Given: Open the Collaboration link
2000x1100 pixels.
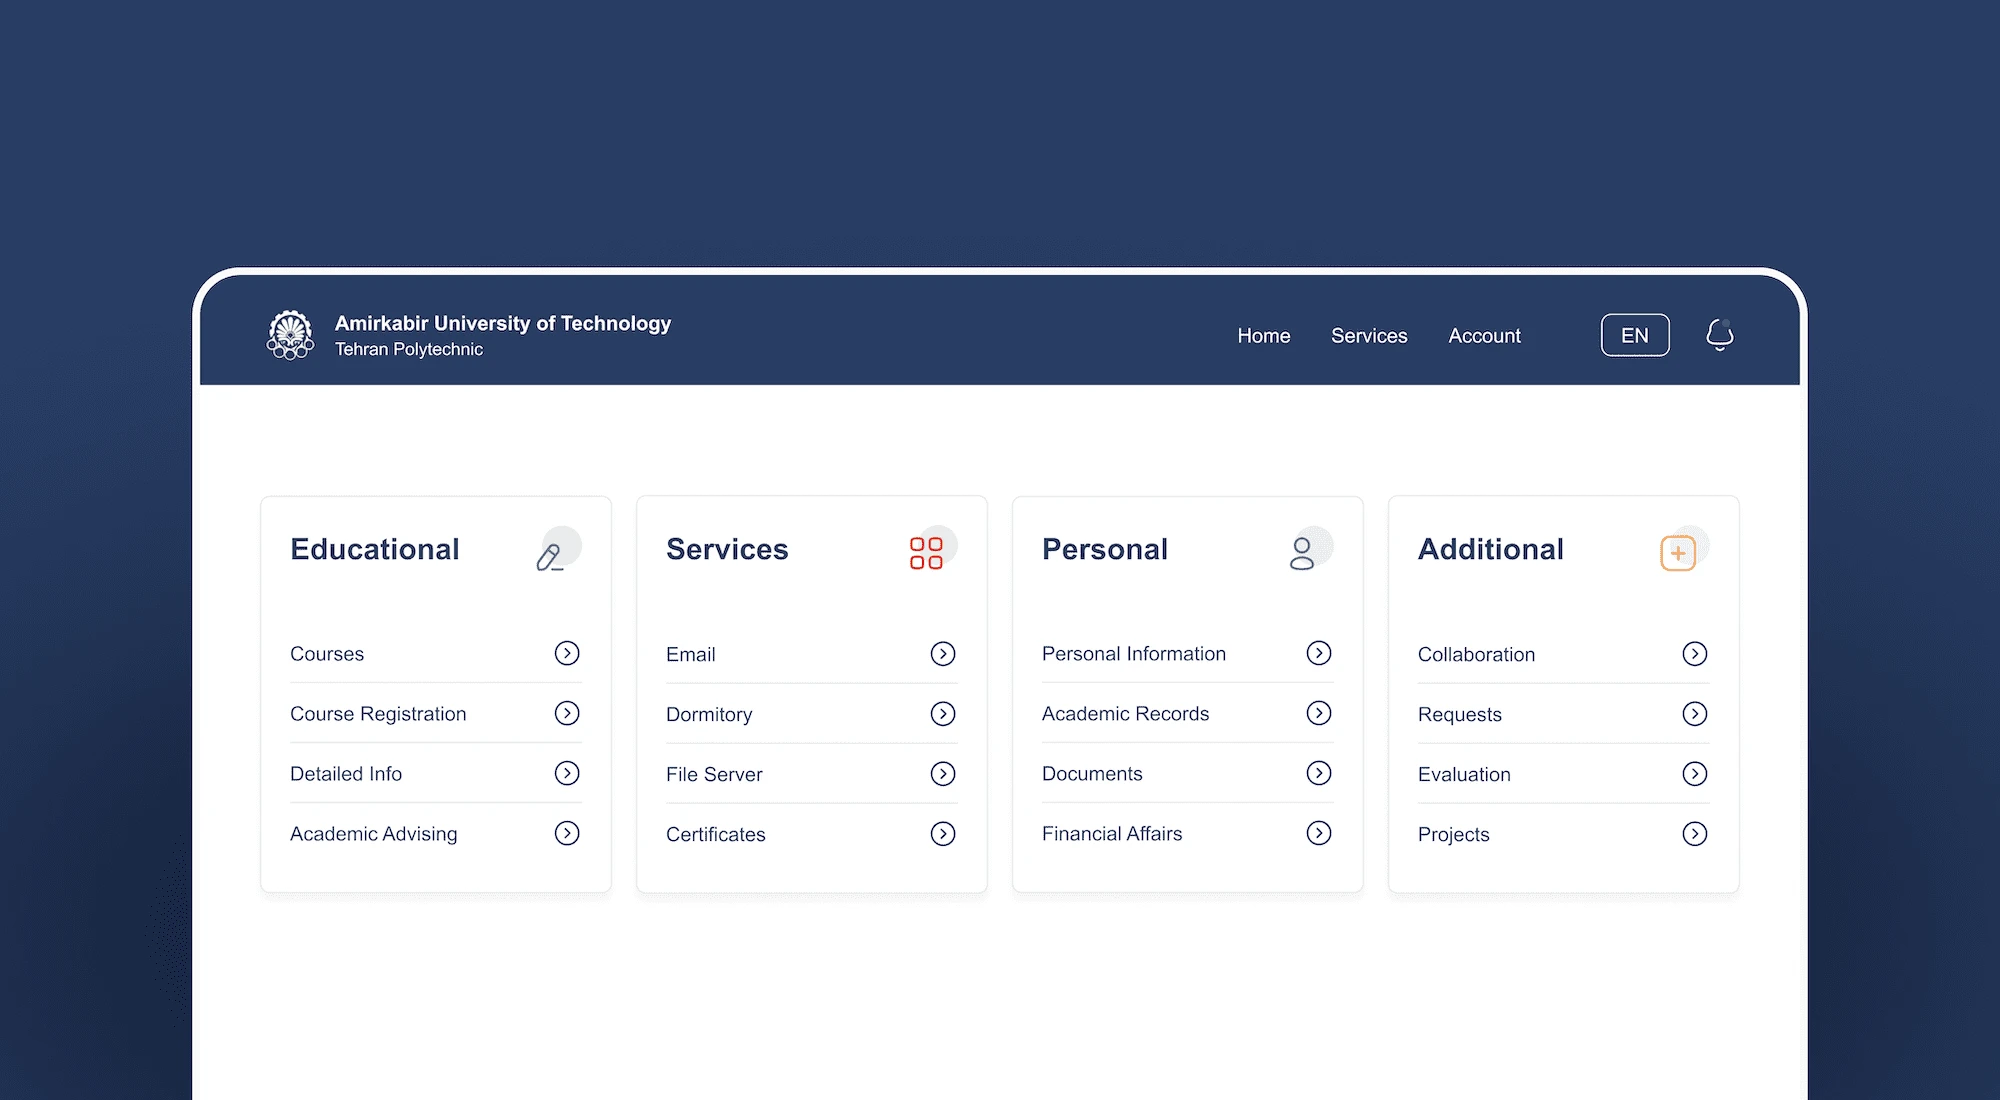Looking at the screenshot, I should tap(1476, 655).
